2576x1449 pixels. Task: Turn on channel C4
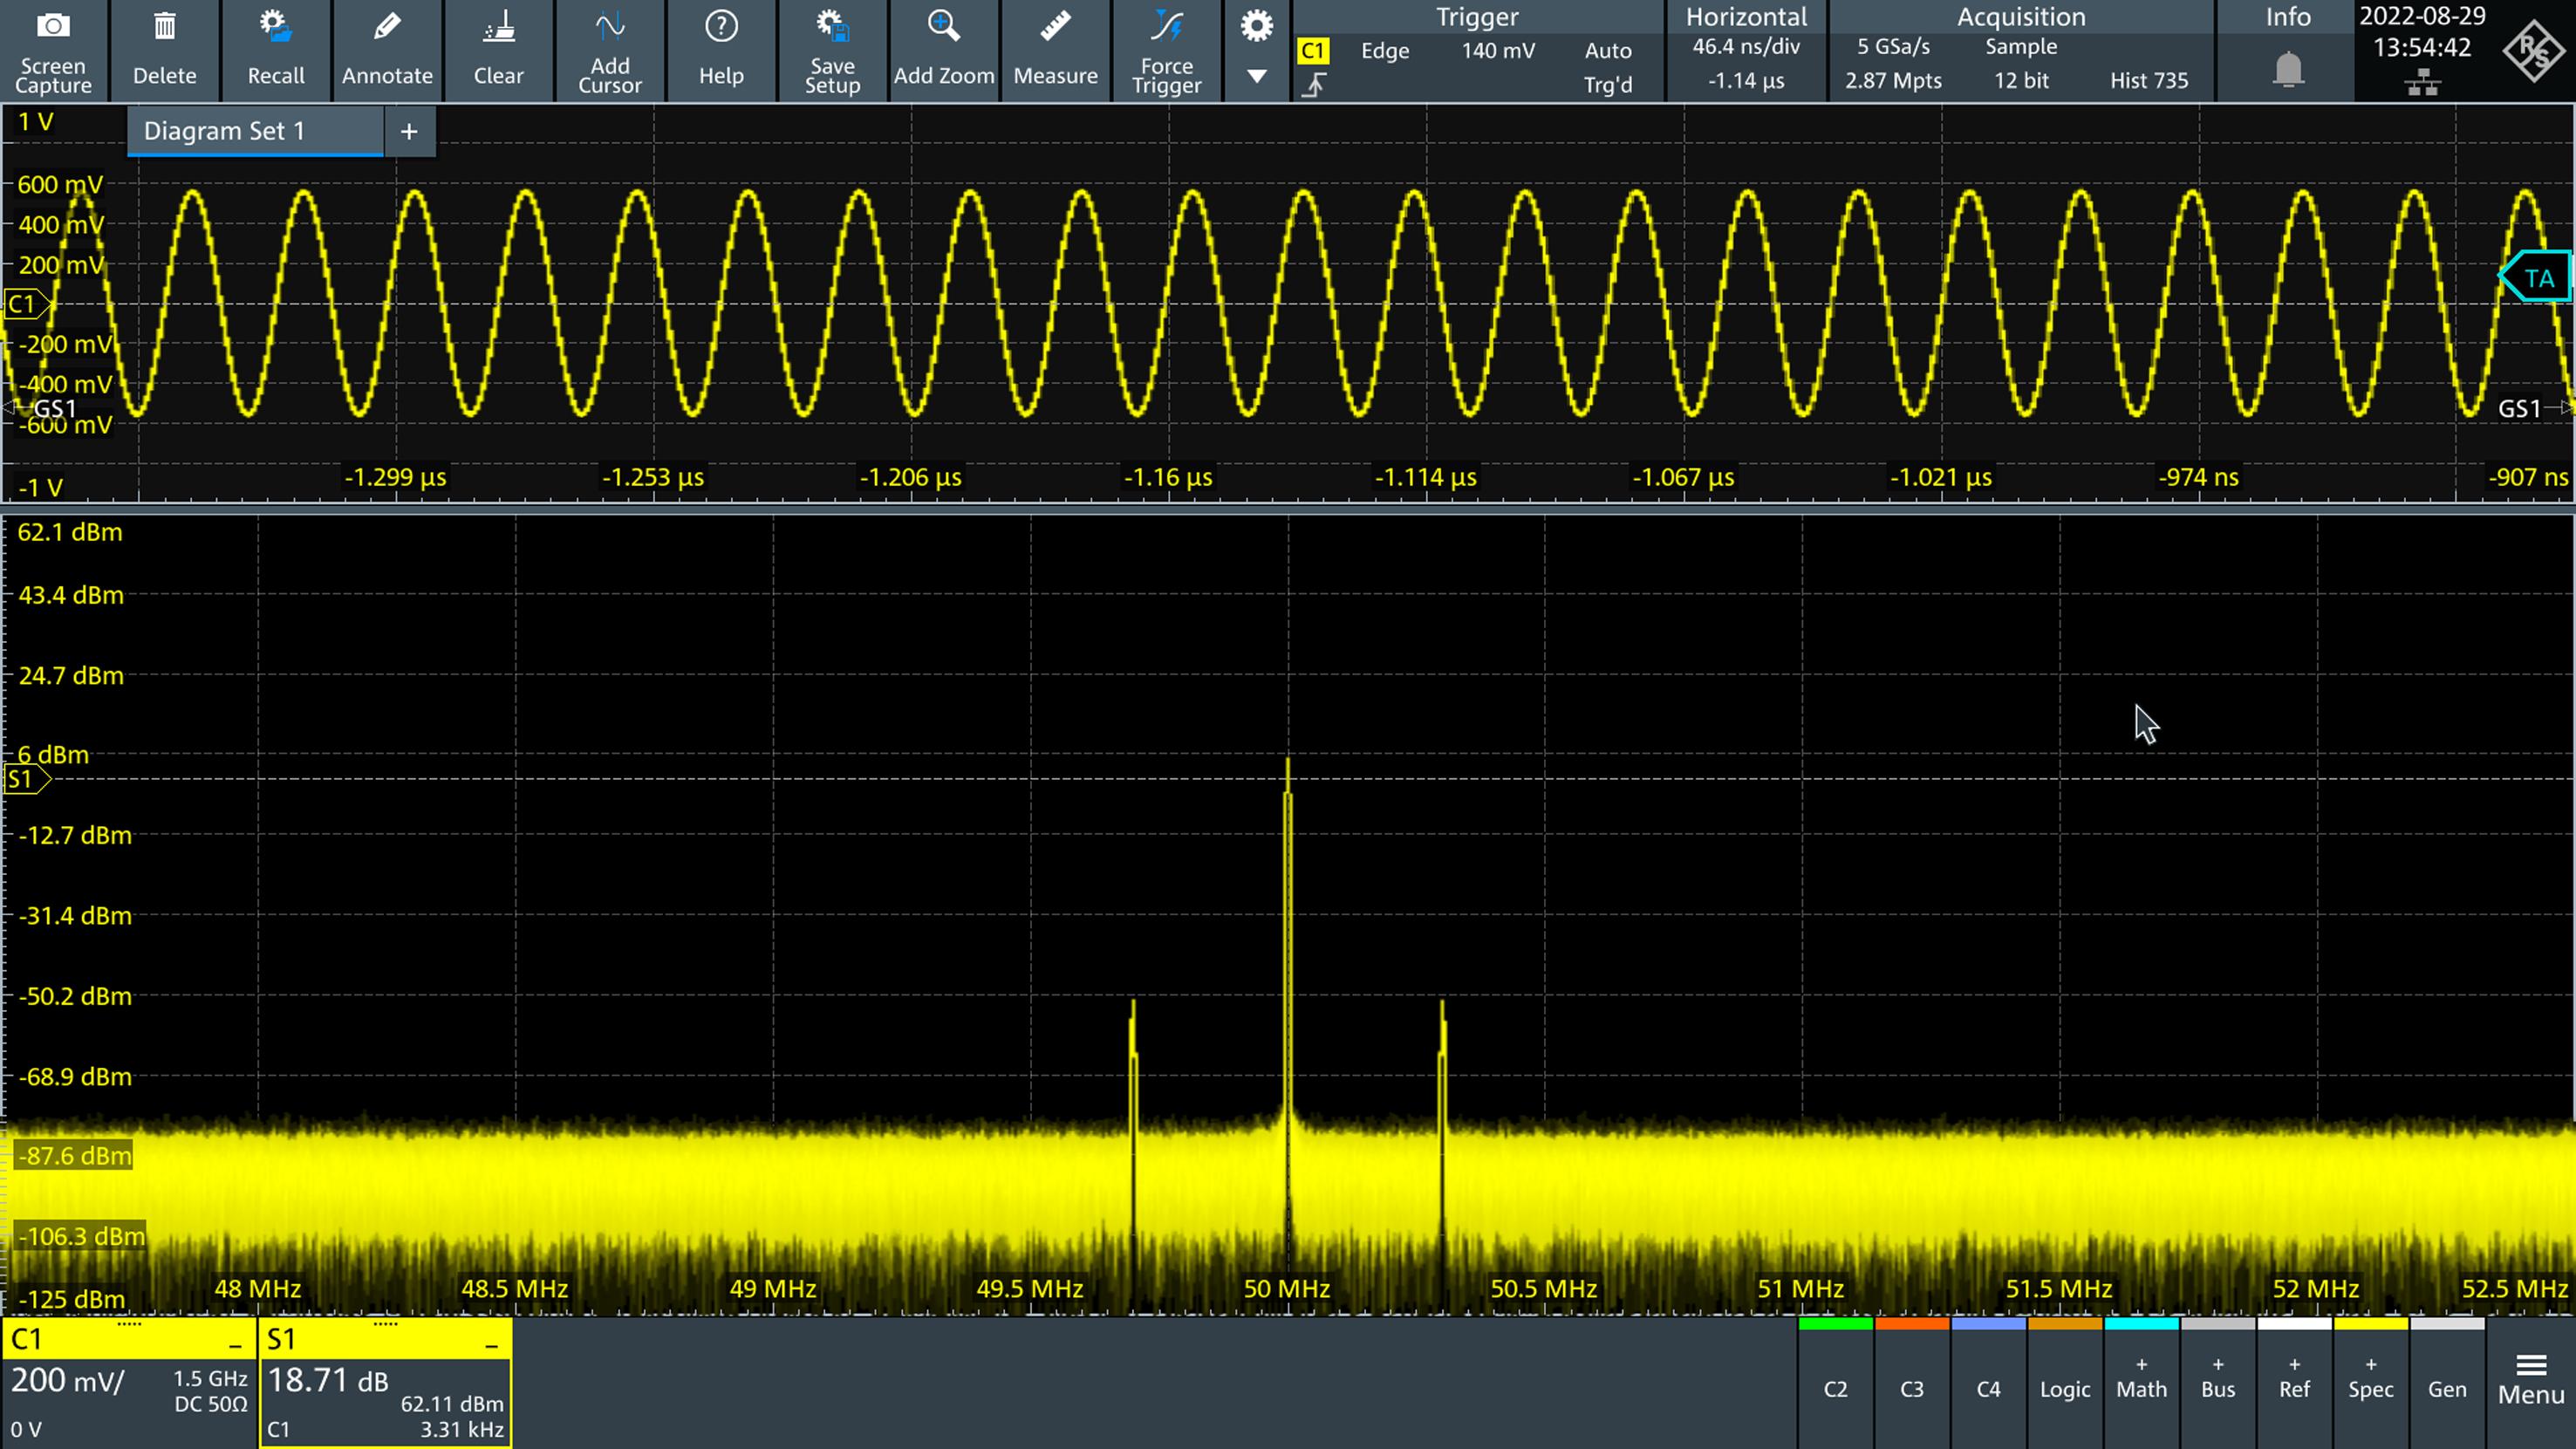click(1988, 1387)
